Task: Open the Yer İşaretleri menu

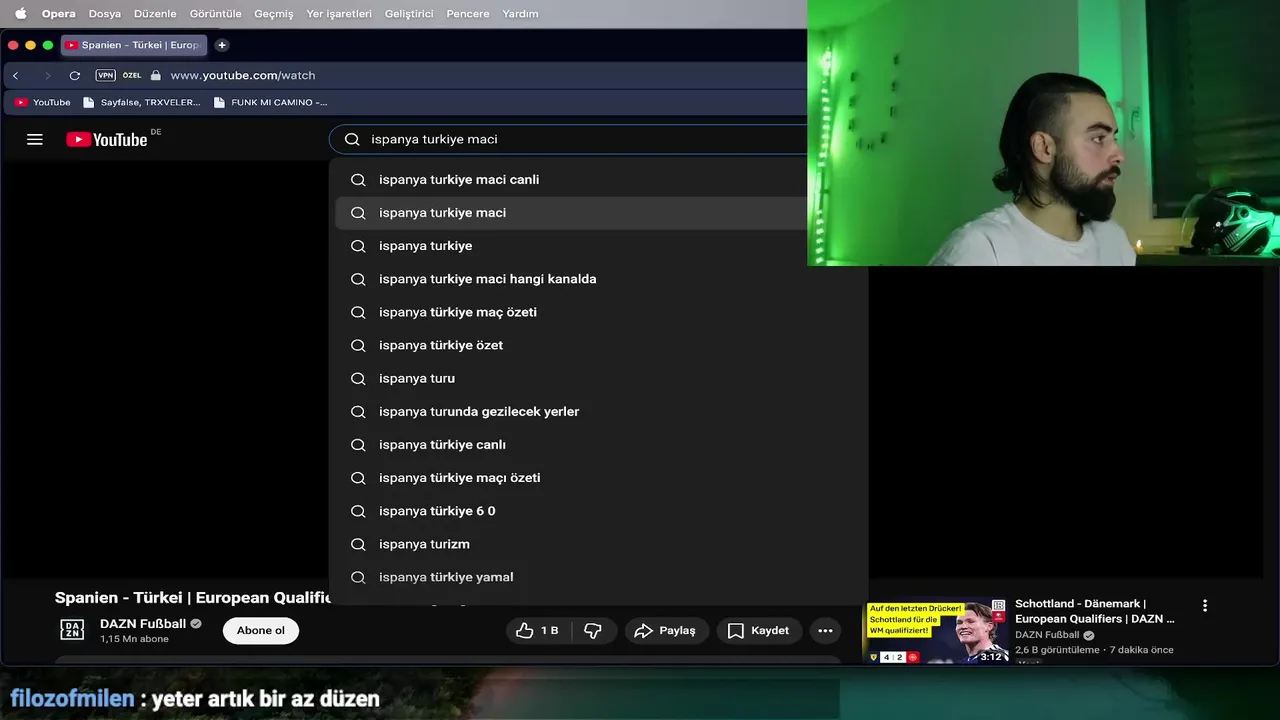Action: click(x=339, y=14)
